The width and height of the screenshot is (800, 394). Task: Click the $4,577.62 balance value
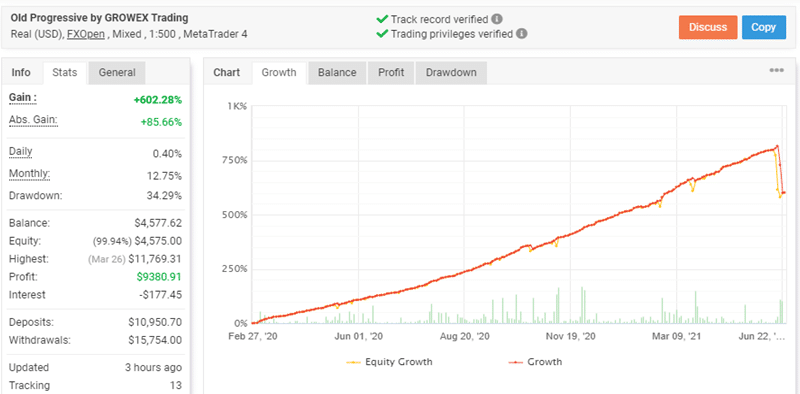coord(158,223)
